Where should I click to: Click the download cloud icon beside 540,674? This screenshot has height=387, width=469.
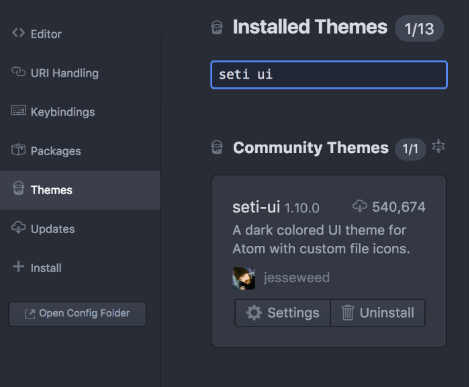pos(360,206)
